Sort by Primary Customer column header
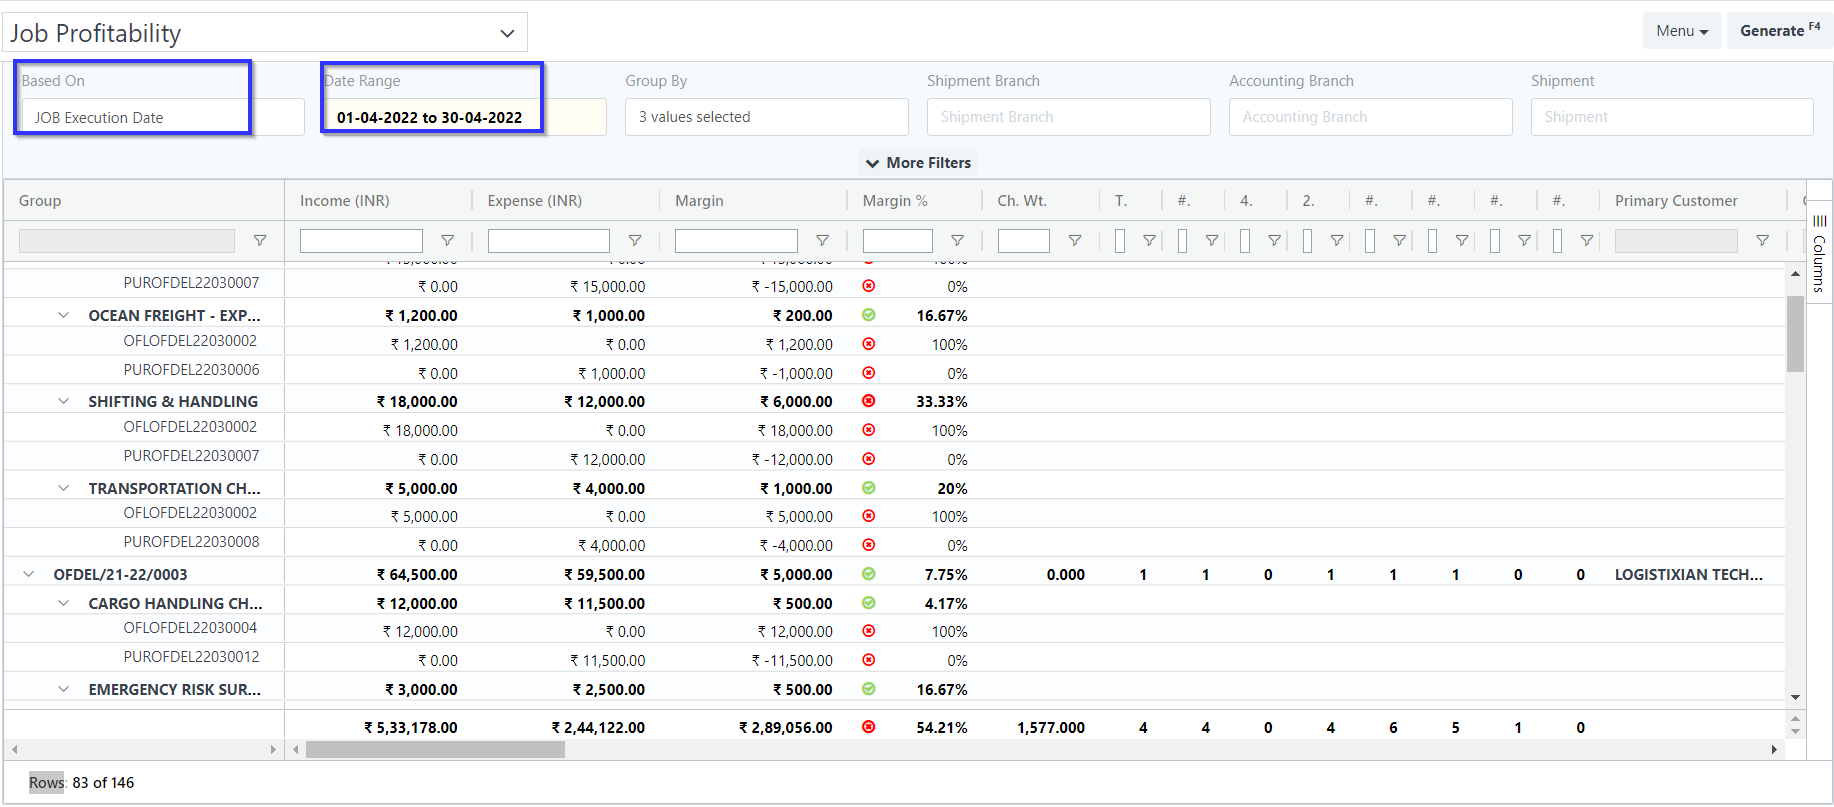This screenshot has width=1834, height=807. (1676, 201)
